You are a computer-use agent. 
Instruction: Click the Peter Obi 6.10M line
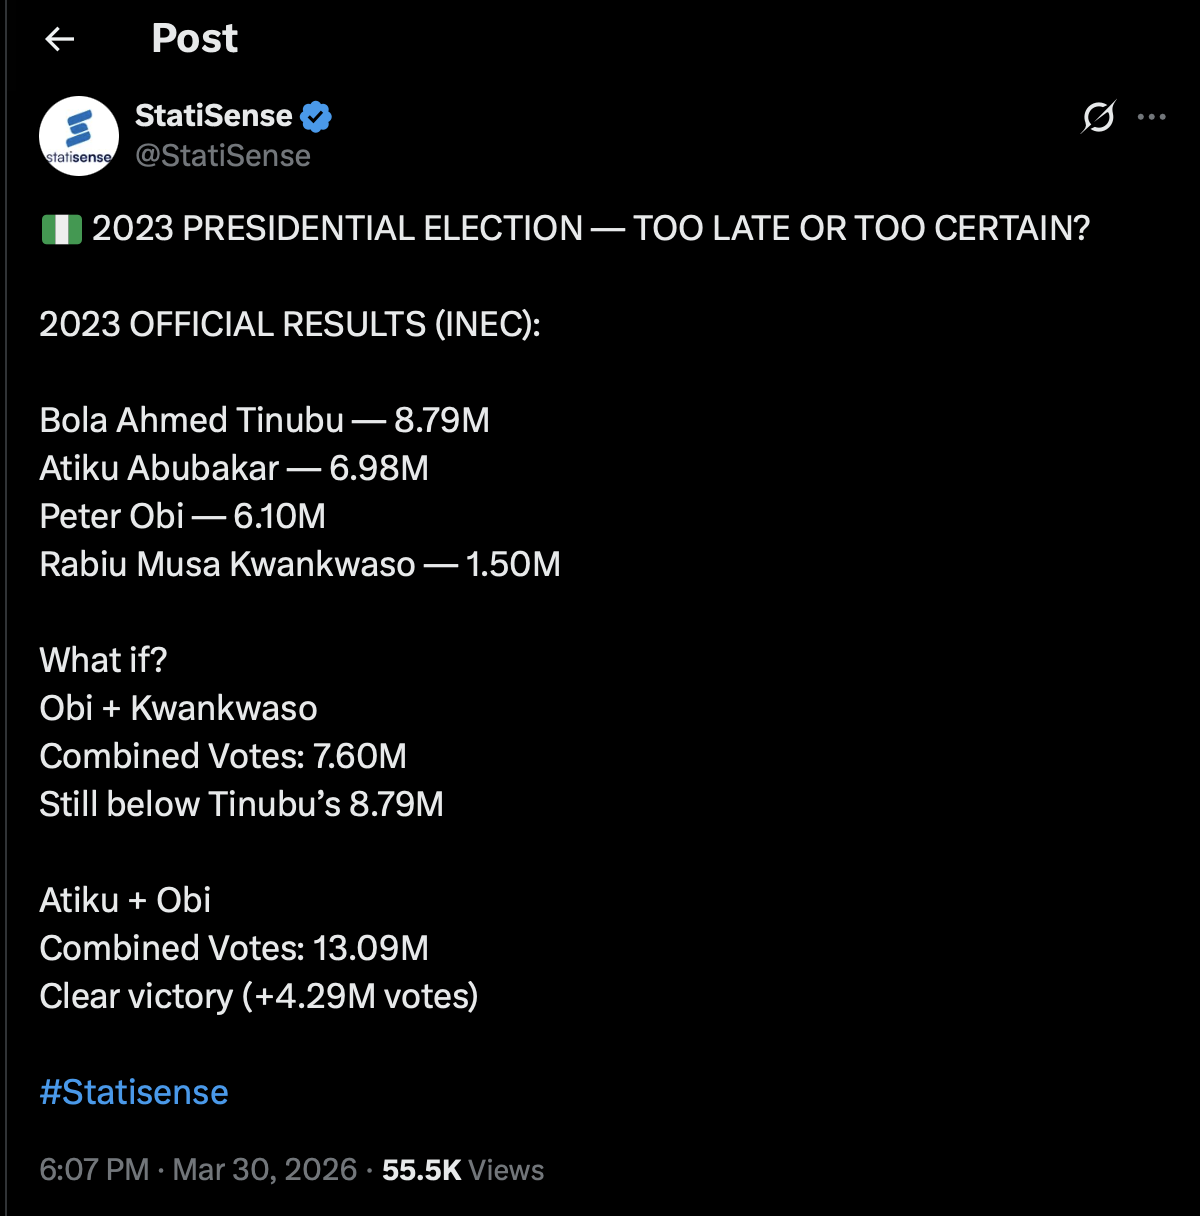coord(183,516)
